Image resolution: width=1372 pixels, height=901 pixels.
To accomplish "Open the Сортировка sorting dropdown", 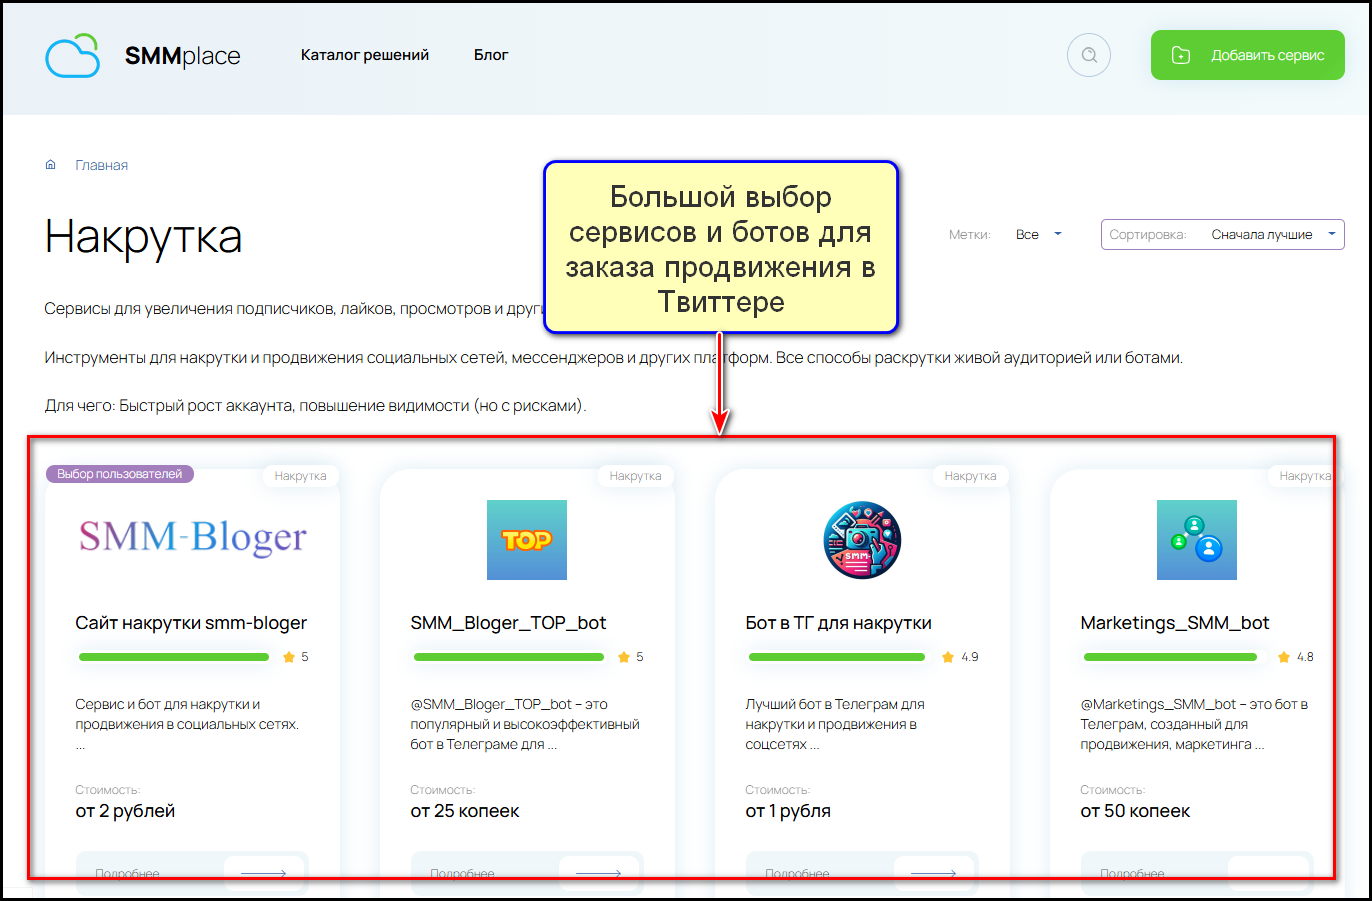I will pos(1222,235).
